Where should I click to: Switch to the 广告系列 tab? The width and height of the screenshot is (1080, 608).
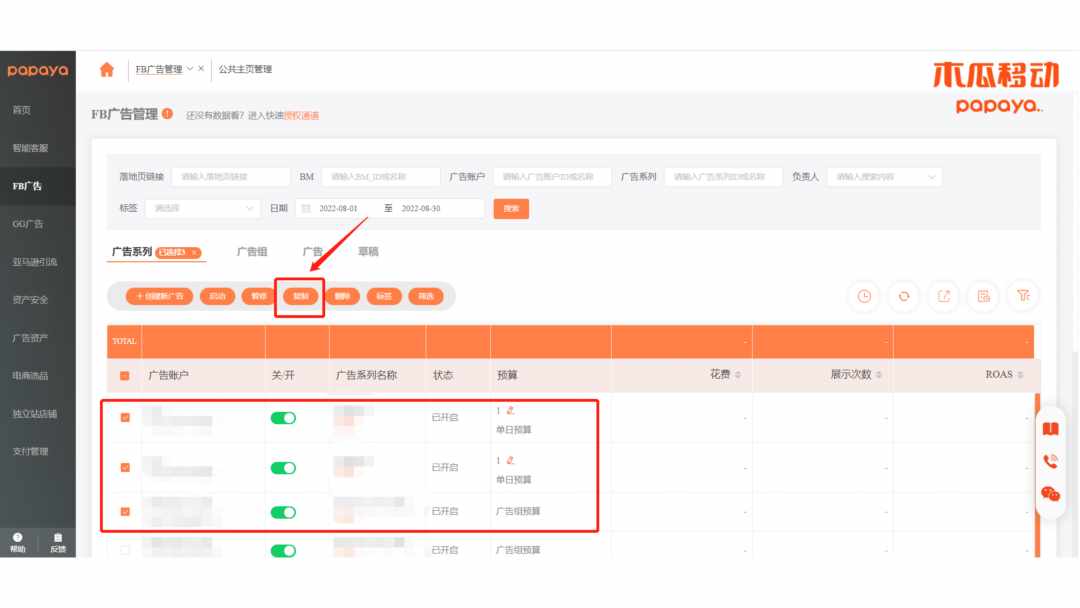click(132, 252)
